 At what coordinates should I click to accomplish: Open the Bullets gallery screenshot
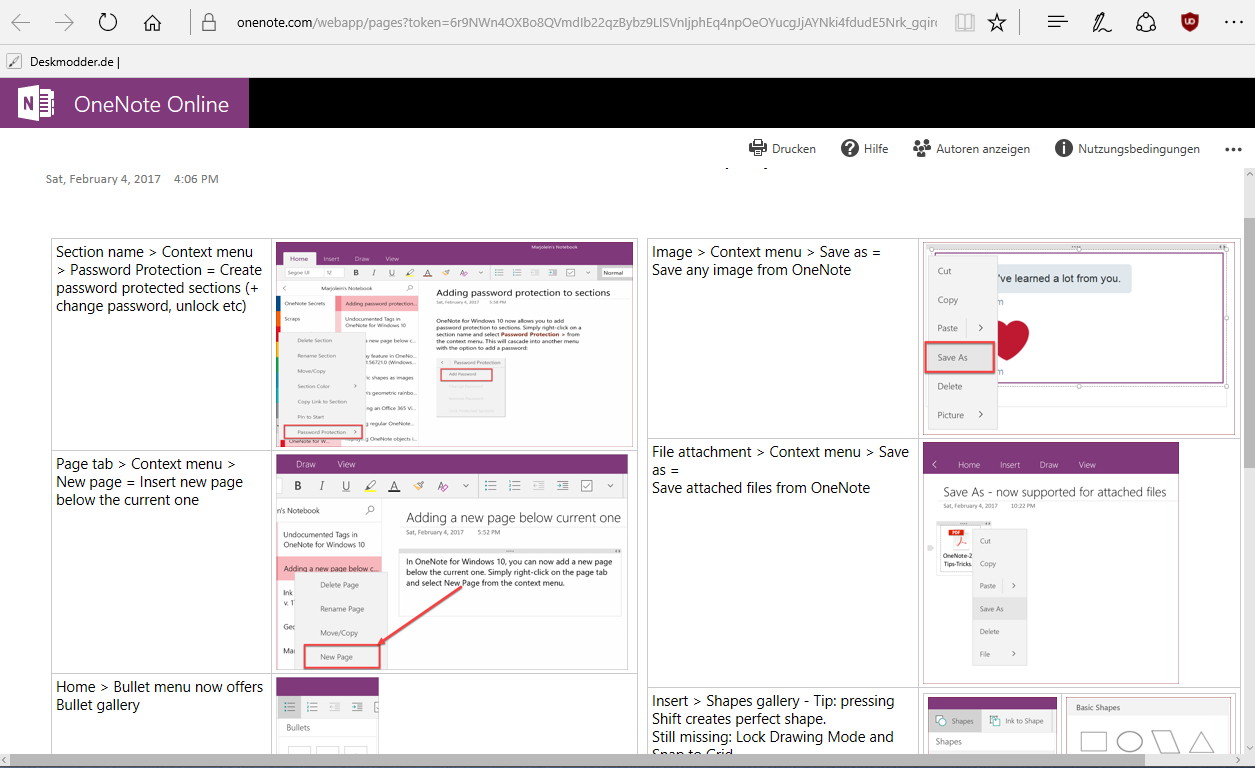pos(328,715)
